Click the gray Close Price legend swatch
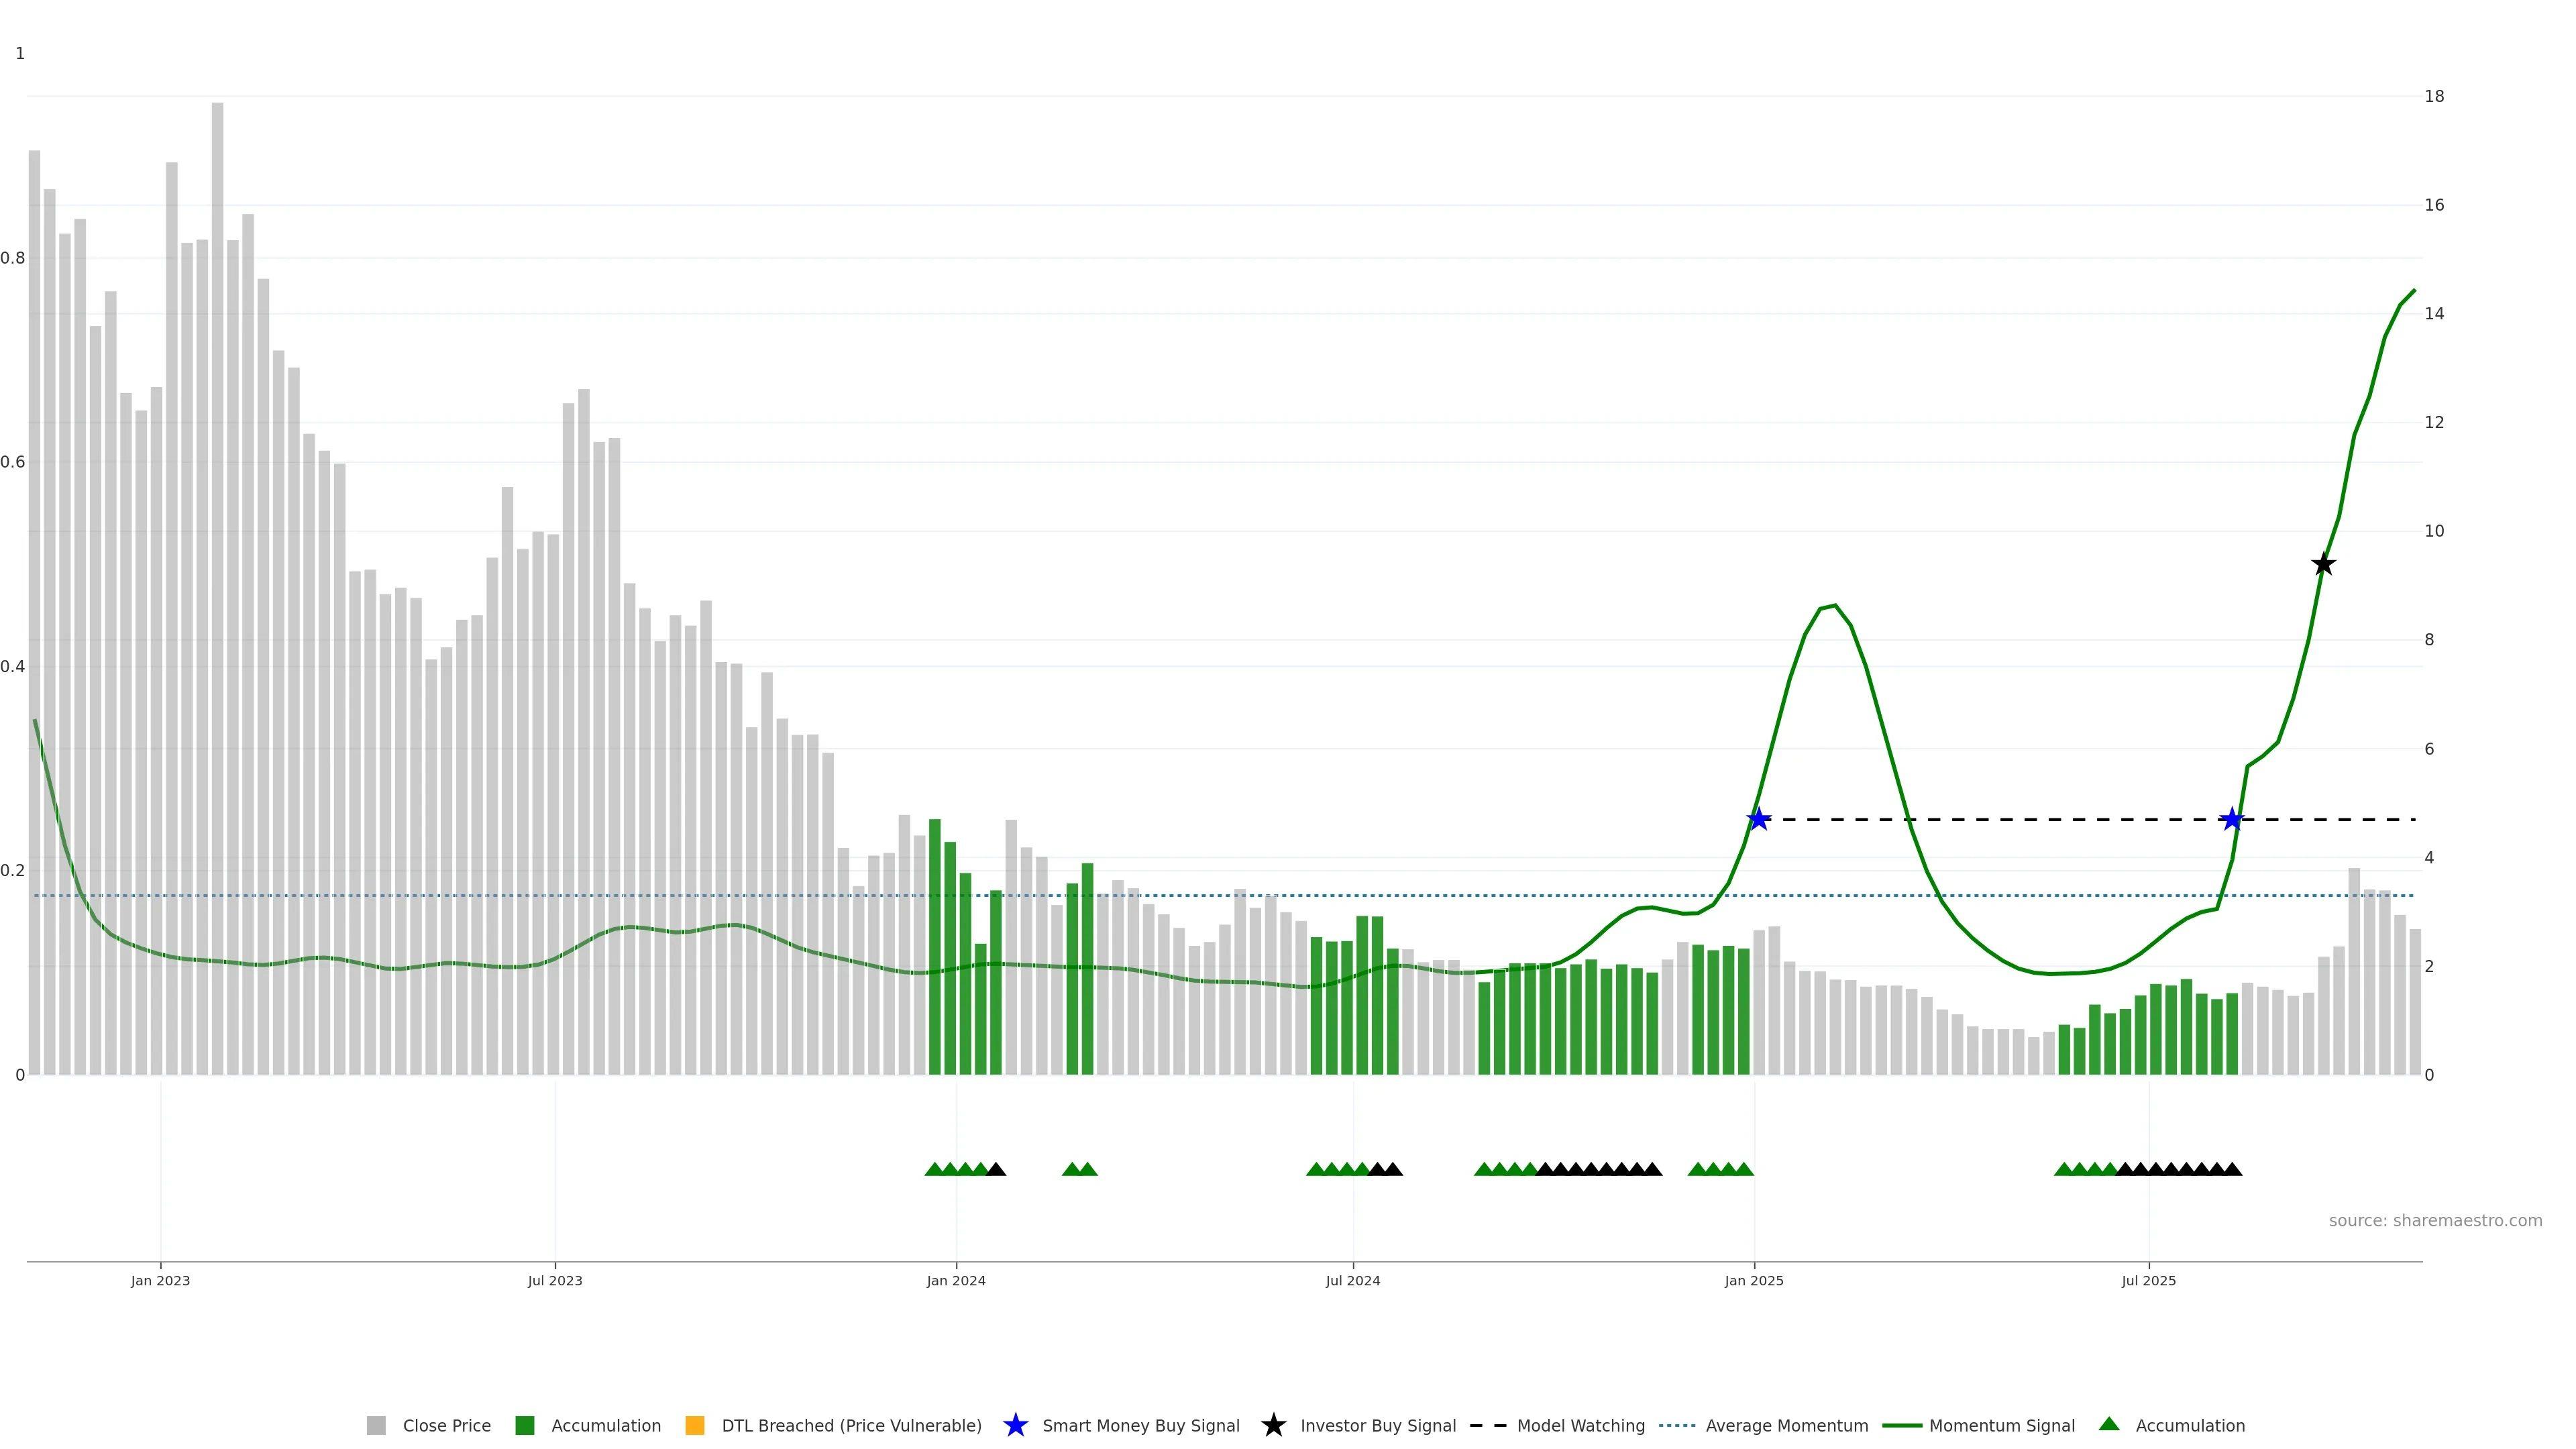The image size is (2576, 1449). click(376, 1425)
